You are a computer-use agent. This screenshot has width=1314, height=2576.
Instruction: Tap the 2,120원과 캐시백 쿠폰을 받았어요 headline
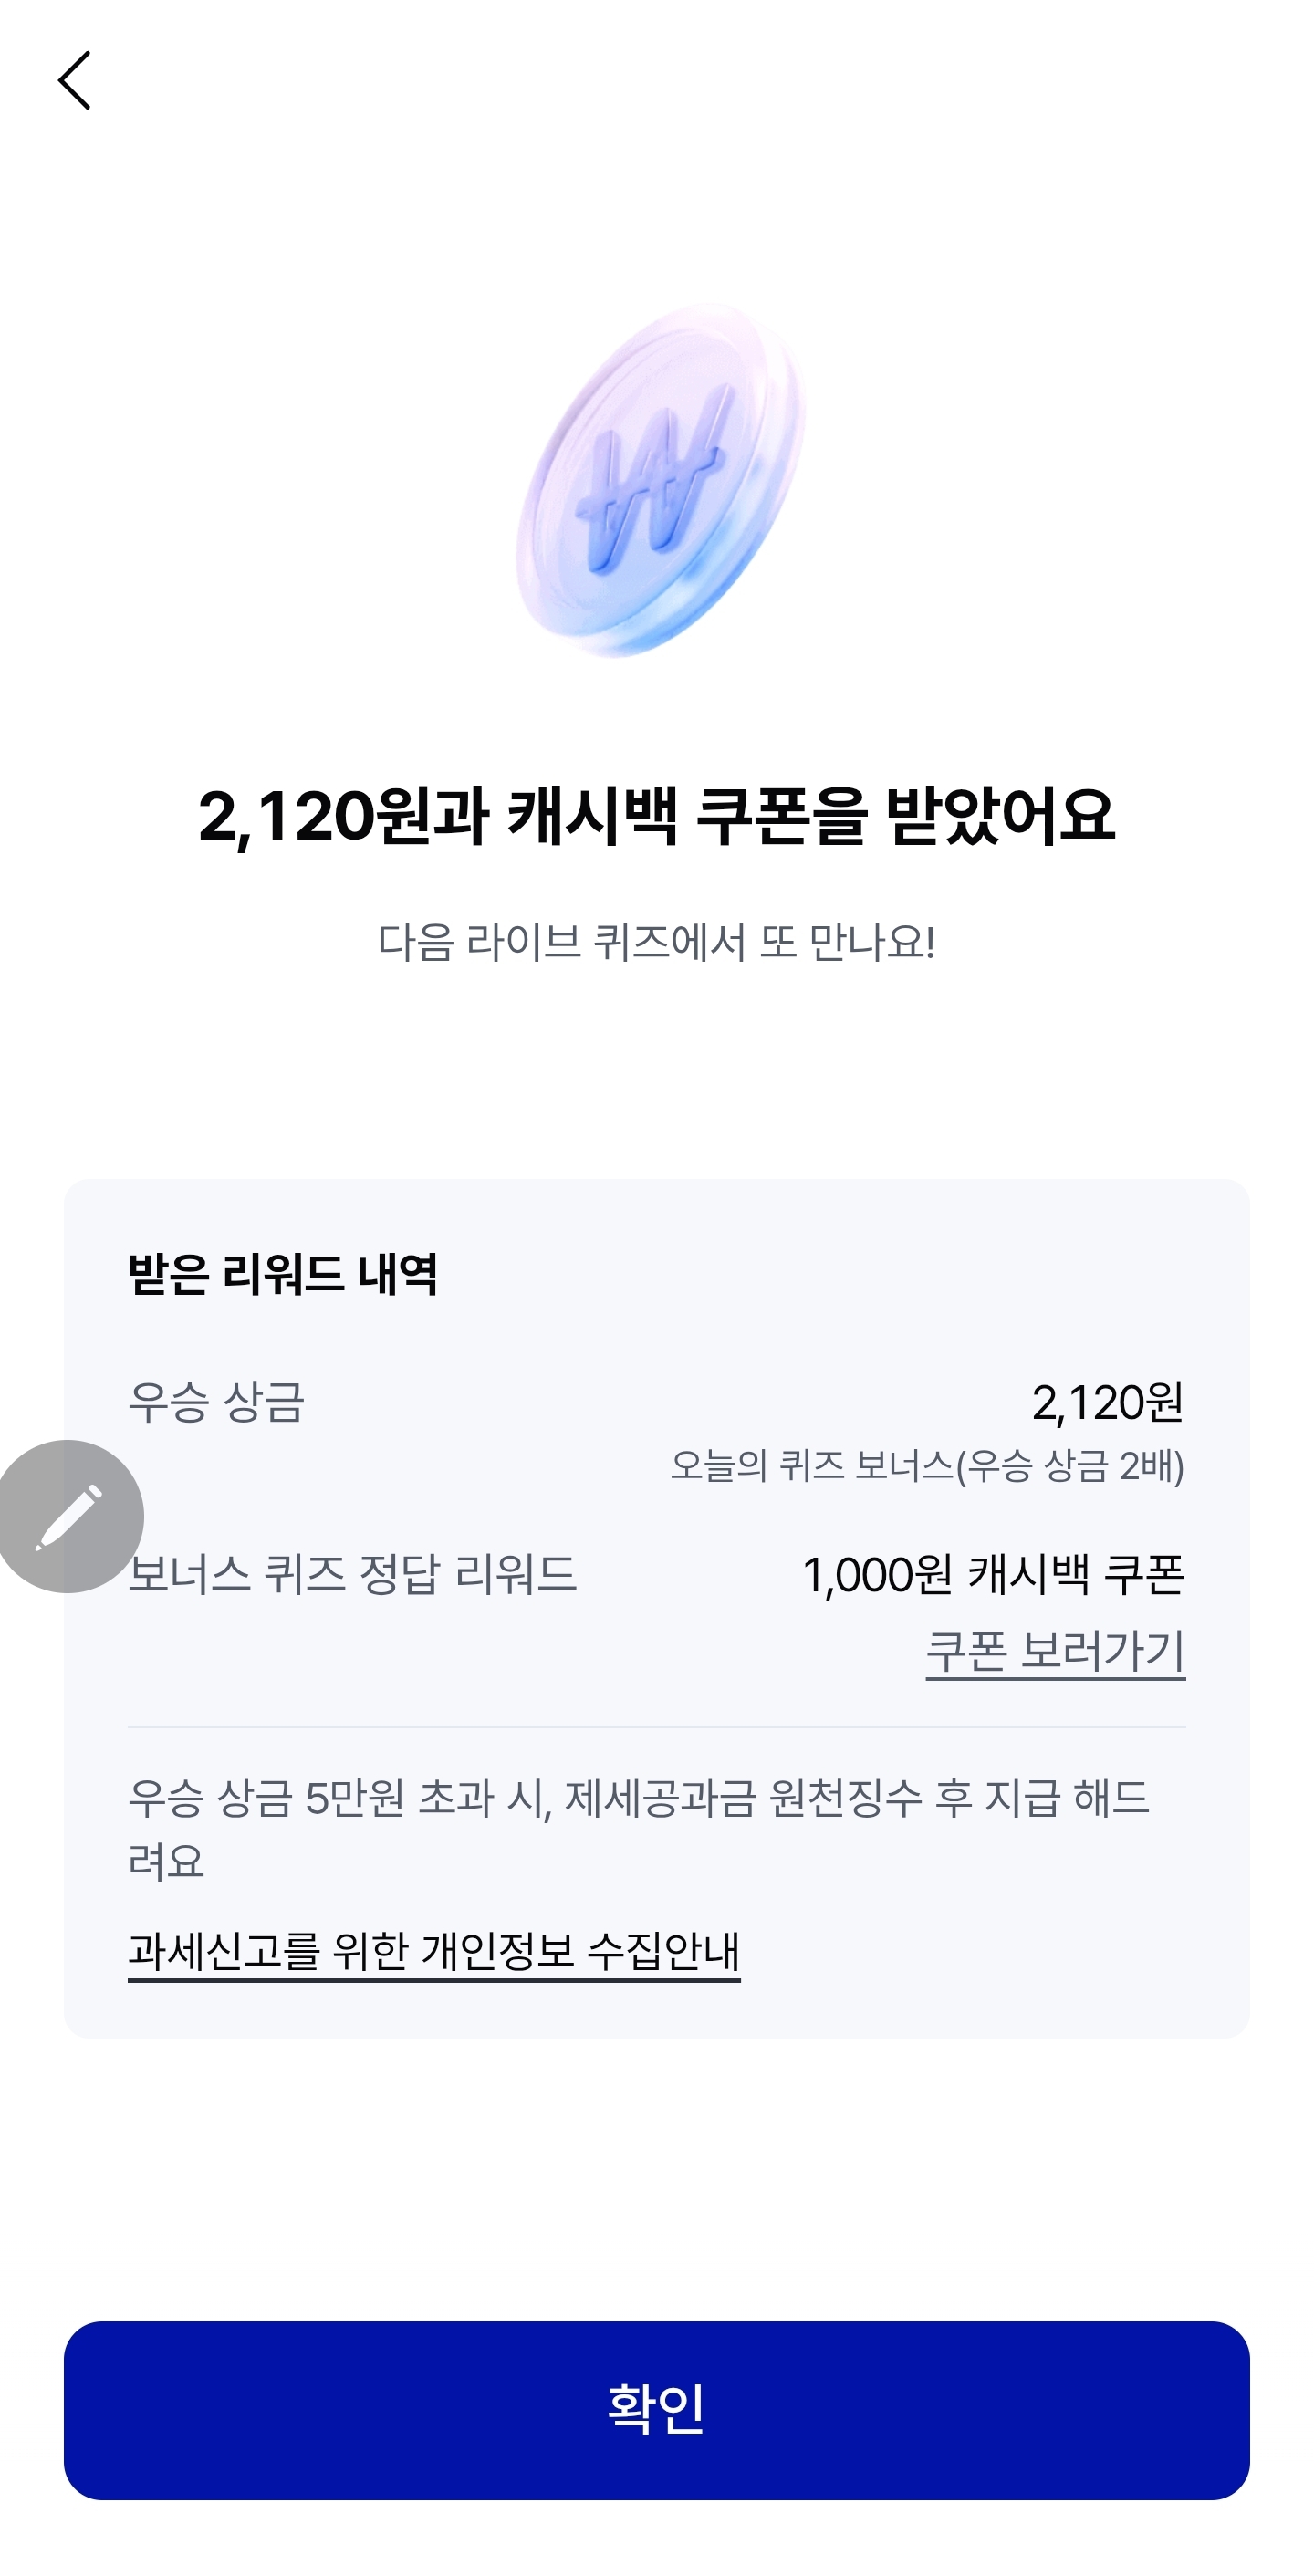tap(657, 816)
